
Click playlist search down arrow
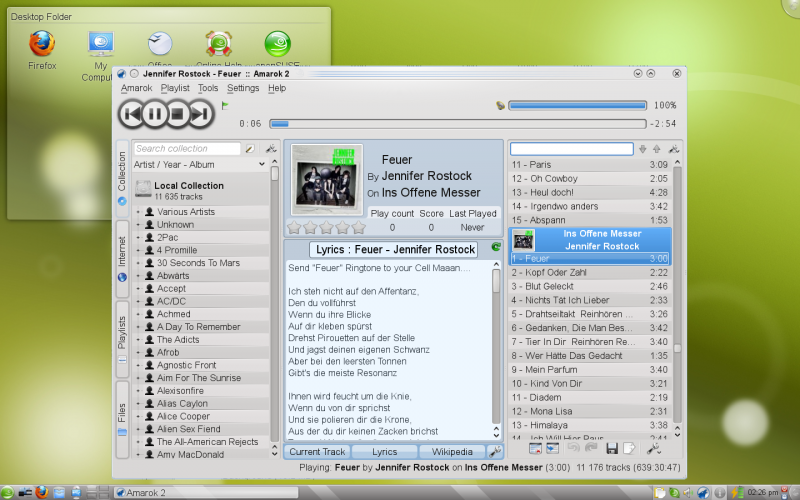[x=643, y=149]
